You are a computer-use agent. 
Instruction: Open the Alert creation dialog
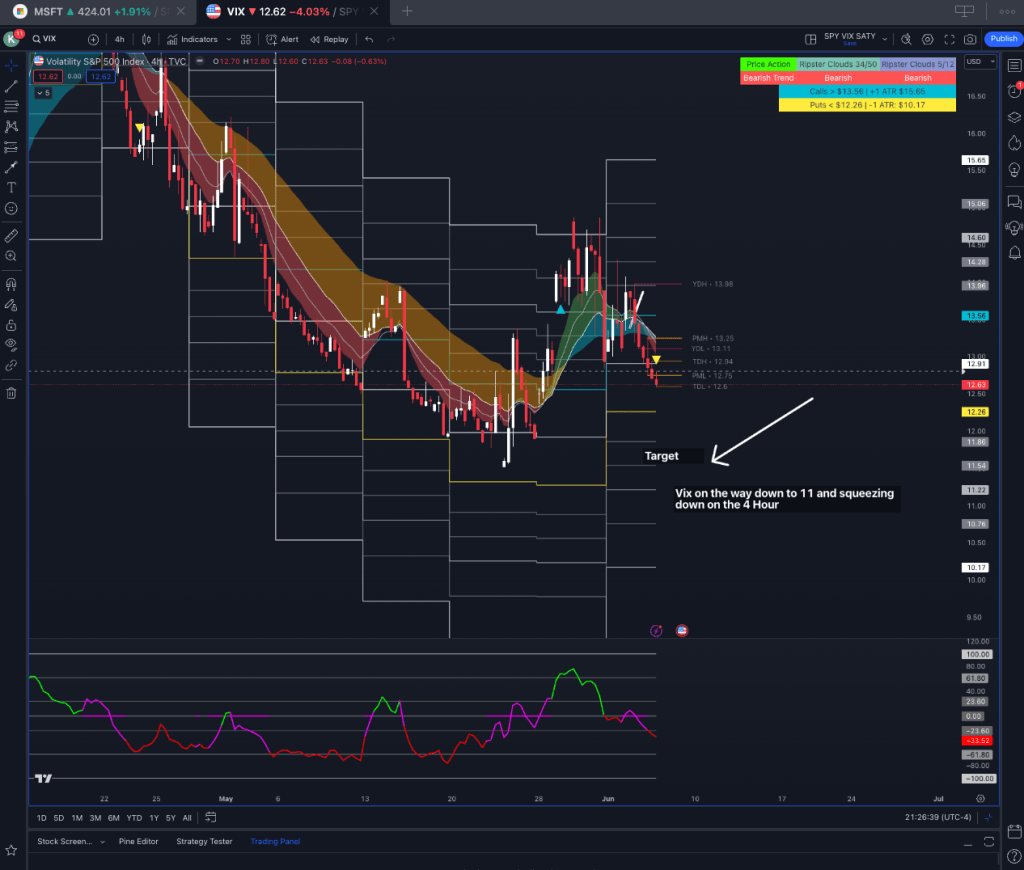(x=283, y=39)
